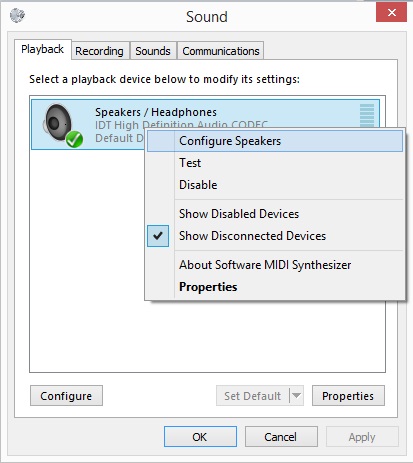Choose Configure Speakers from the context menu

(x=275, y=141)
